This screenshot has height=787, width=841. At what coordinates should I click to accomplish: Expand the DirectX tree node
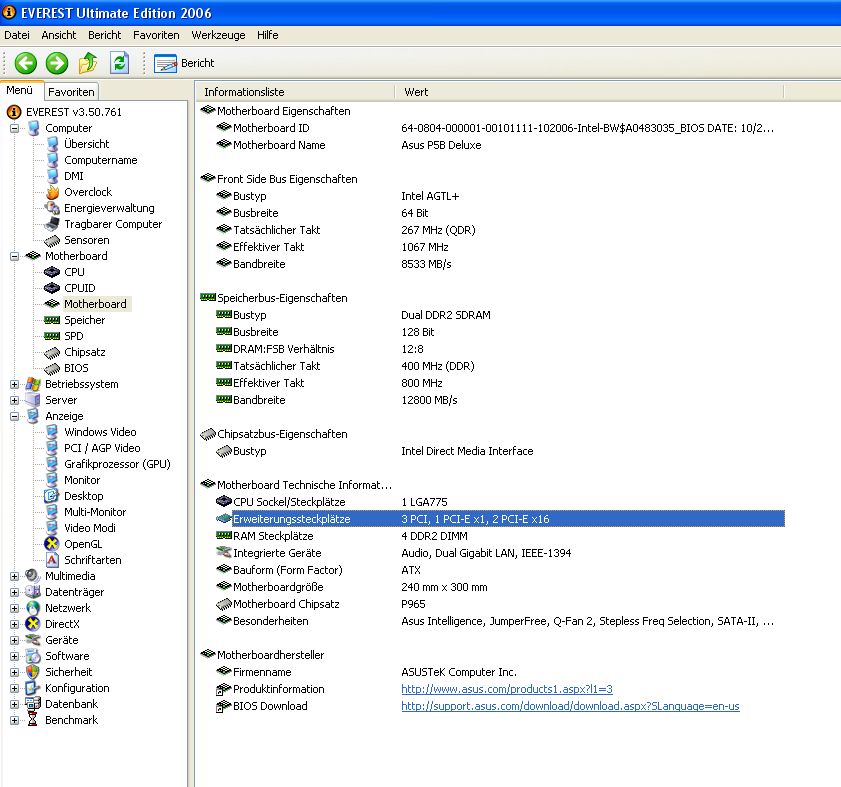pyautogui.click(x=14, y=624)
